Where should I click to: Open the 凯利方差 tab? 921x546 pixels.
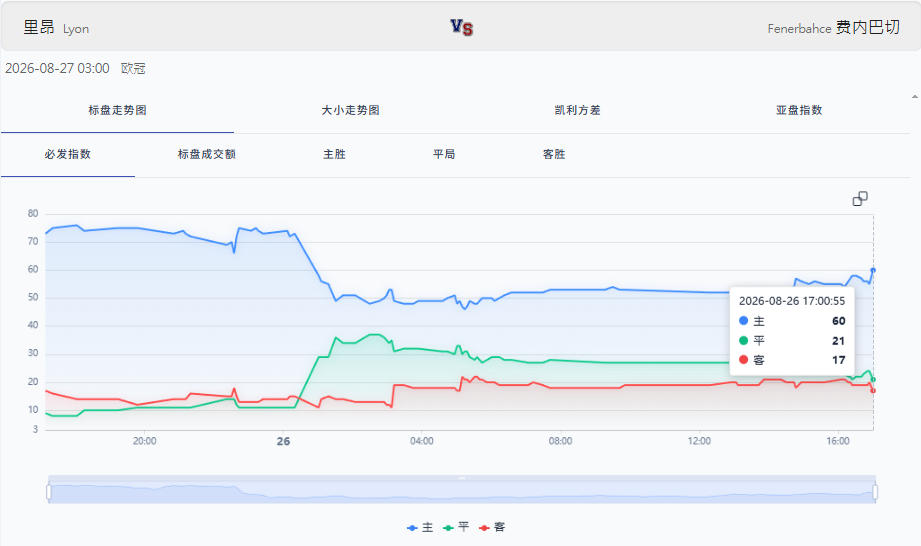coord(577,110)
